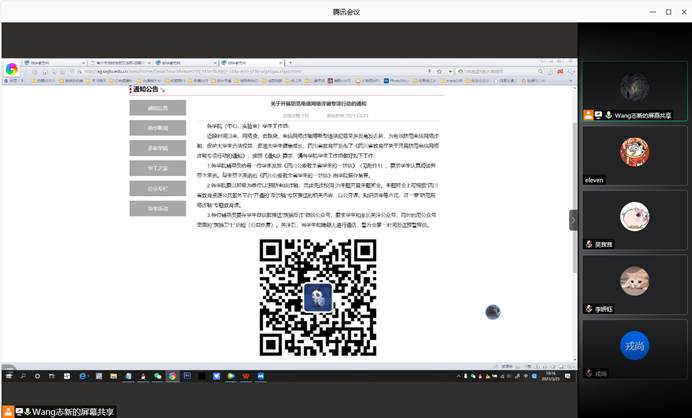Screen dimensions: 692x418
Task: Click the orange host icon on Wang志新's tile
Action: (x=589, y=115)
